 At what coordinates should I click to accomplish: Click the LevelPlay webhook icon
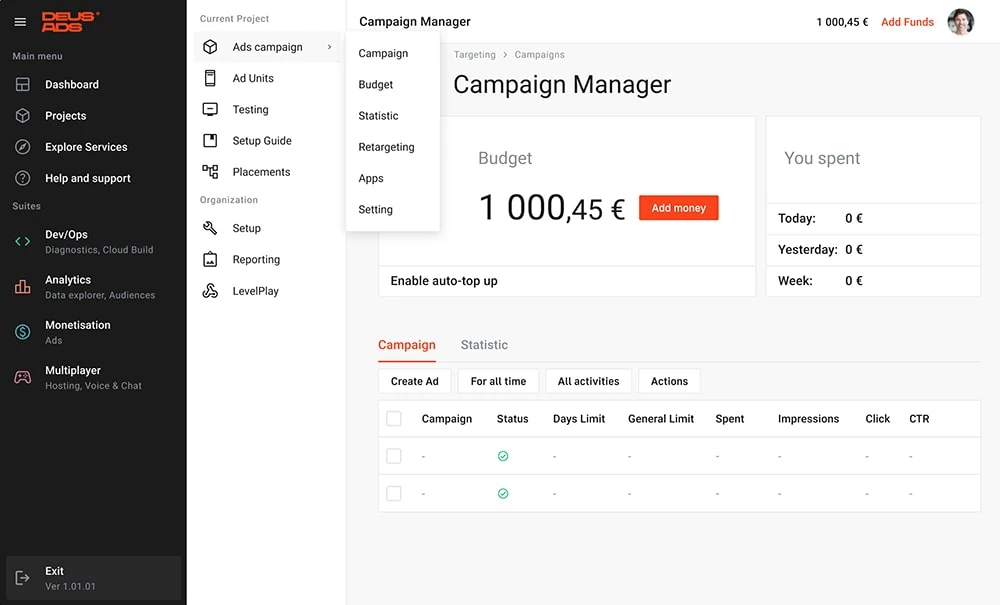click(x=210, y=291)
